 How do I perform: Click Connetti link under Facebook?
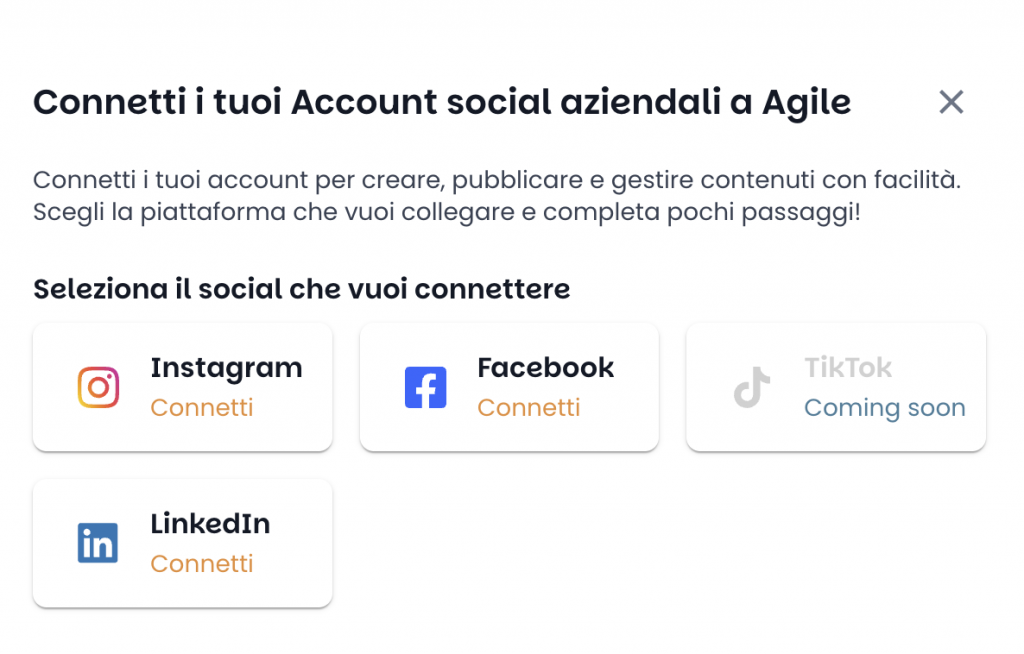tap(528, 408)
